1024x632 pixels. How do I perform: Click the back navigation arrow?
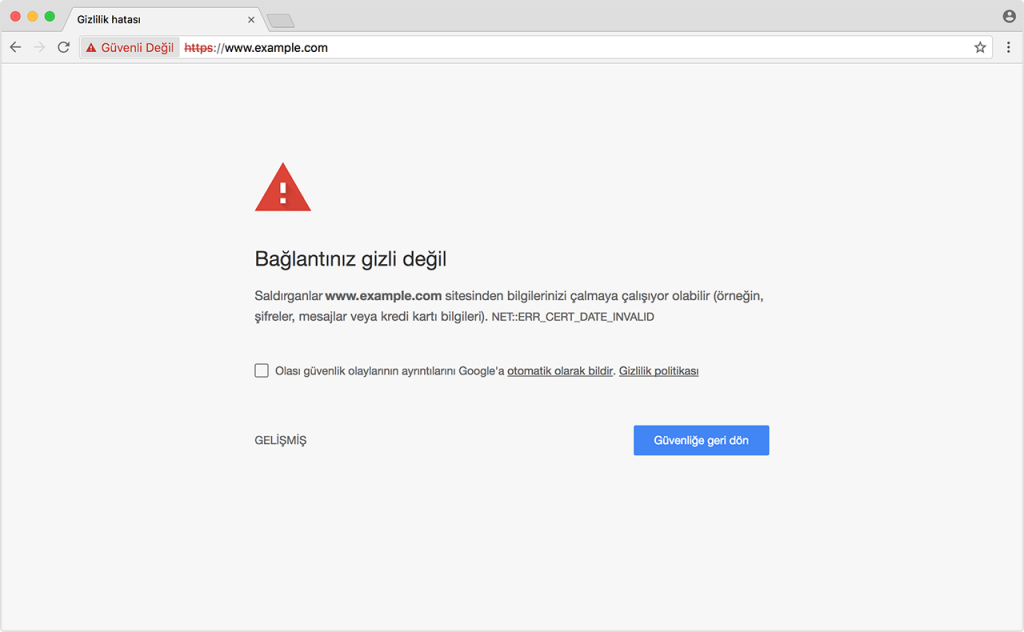click(x=15, y=47)
